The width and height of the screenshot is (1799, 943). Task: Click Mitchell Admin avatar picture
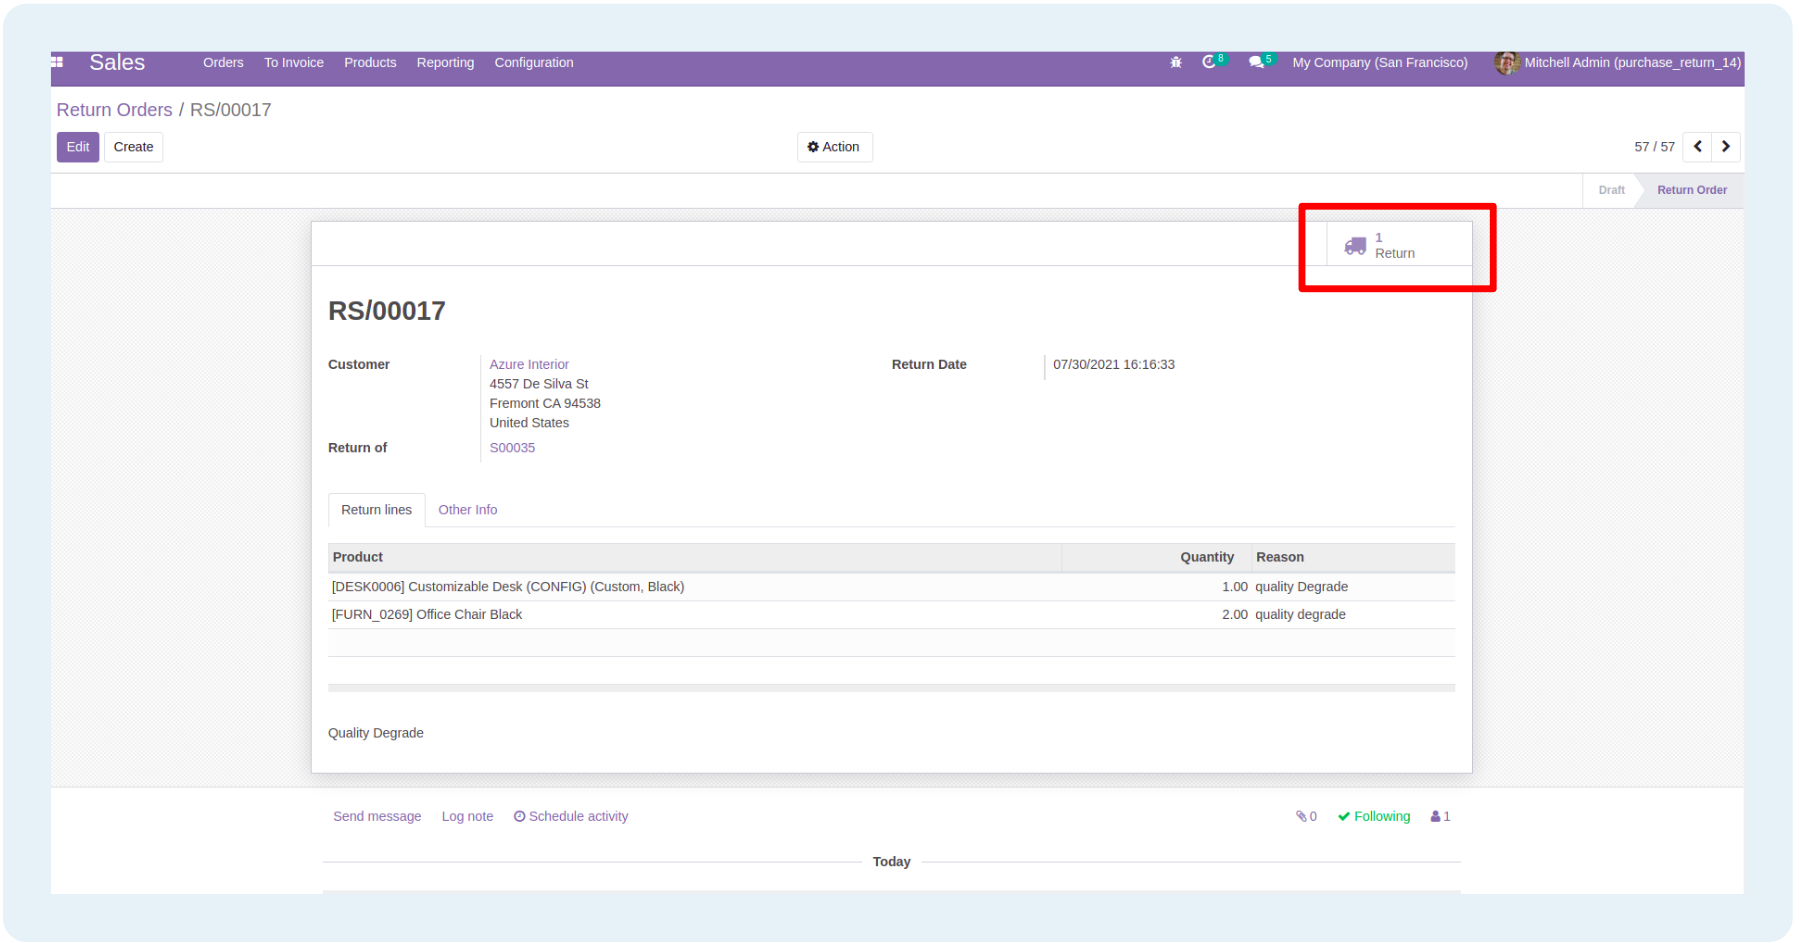click(1506, 62)
